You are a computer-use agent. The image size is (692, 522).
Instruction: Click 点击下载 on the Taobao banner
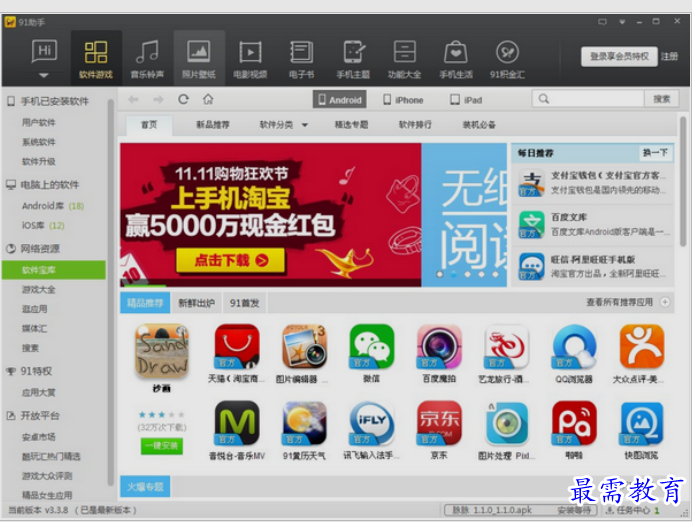(231, 260)
